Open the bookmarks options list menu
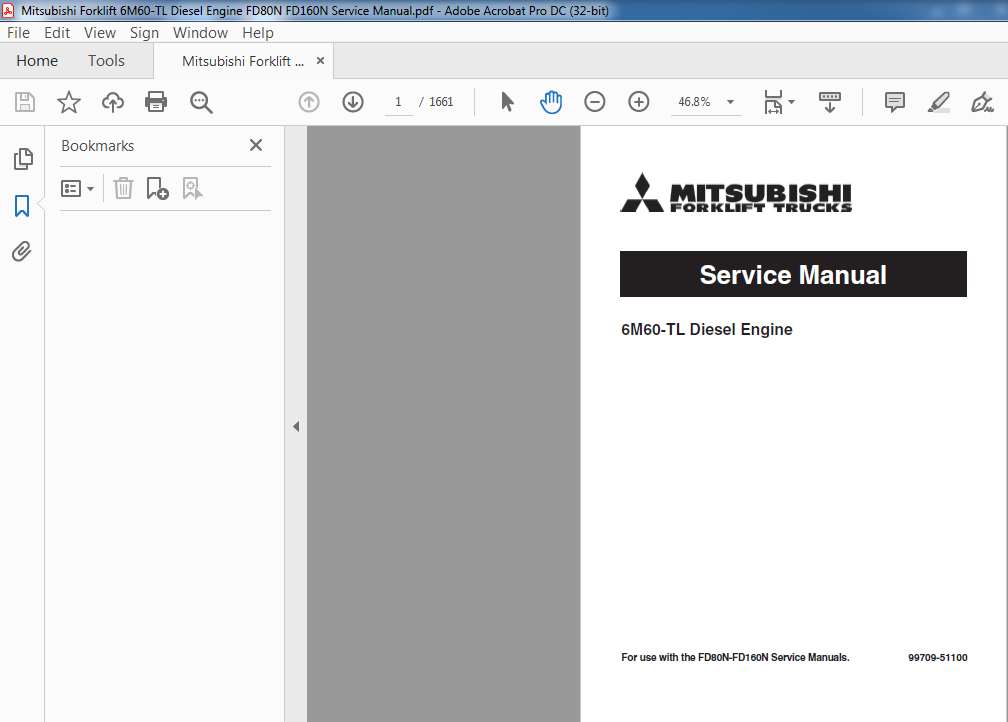Screen dimensions: 1008x722 77,188
